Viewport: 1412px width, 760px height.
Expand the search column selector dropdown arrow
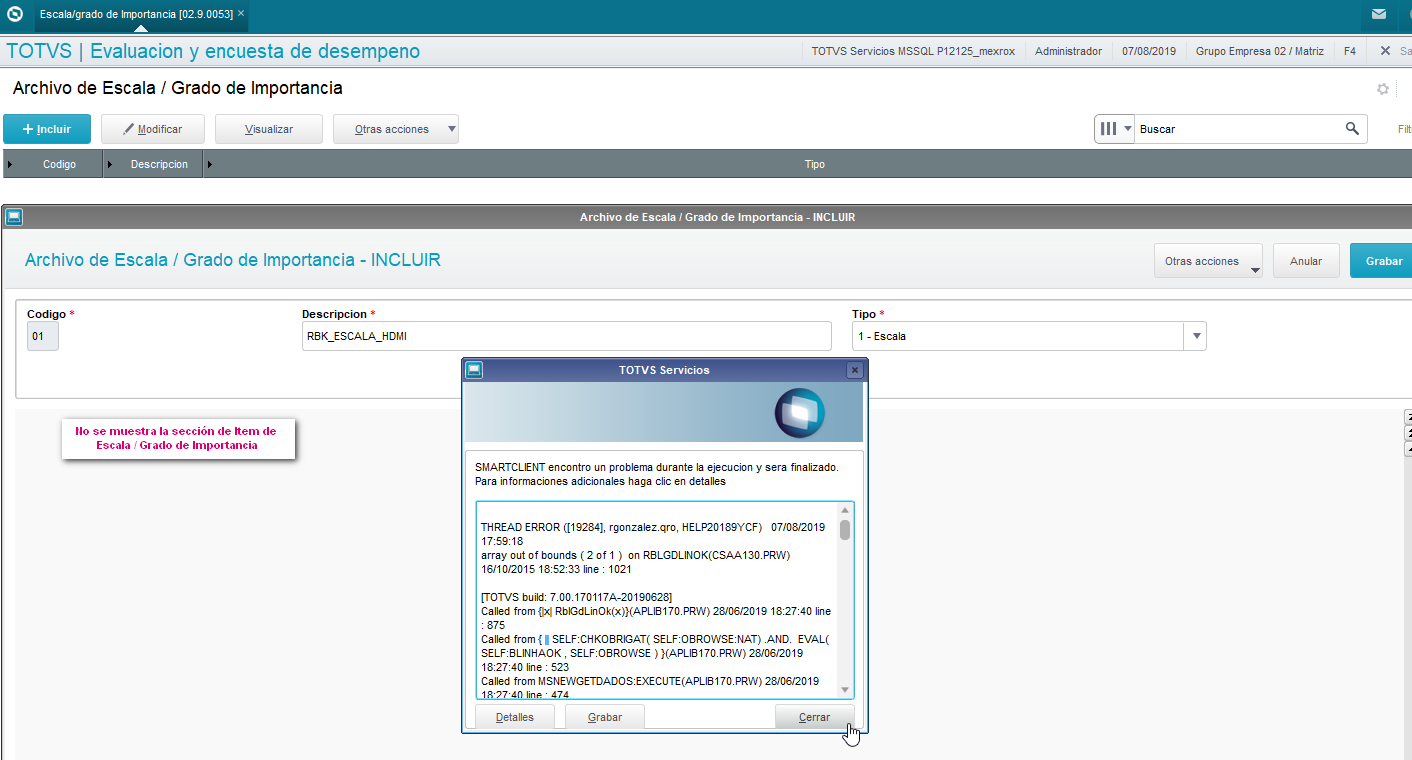(x=1128, y=129)
